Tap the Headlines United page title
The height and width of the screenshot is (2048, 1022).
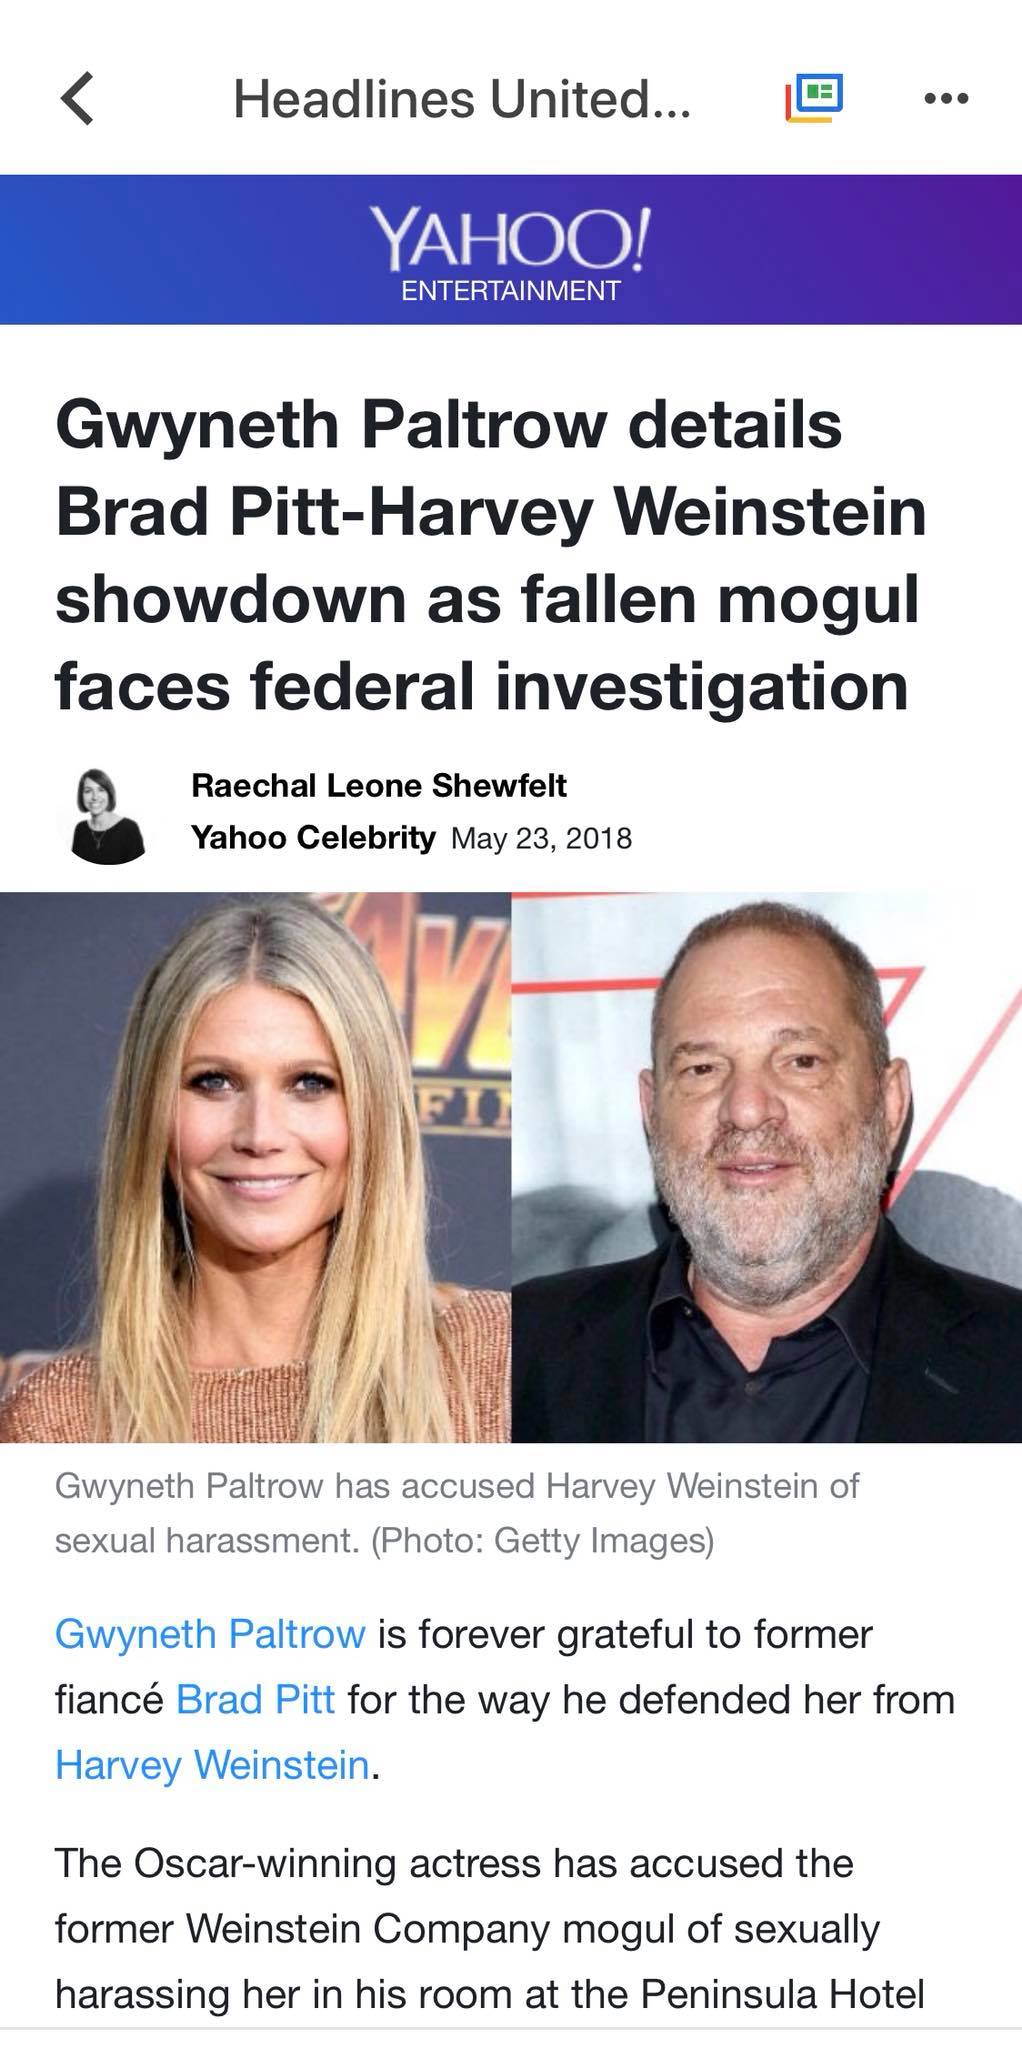[461, 98]
